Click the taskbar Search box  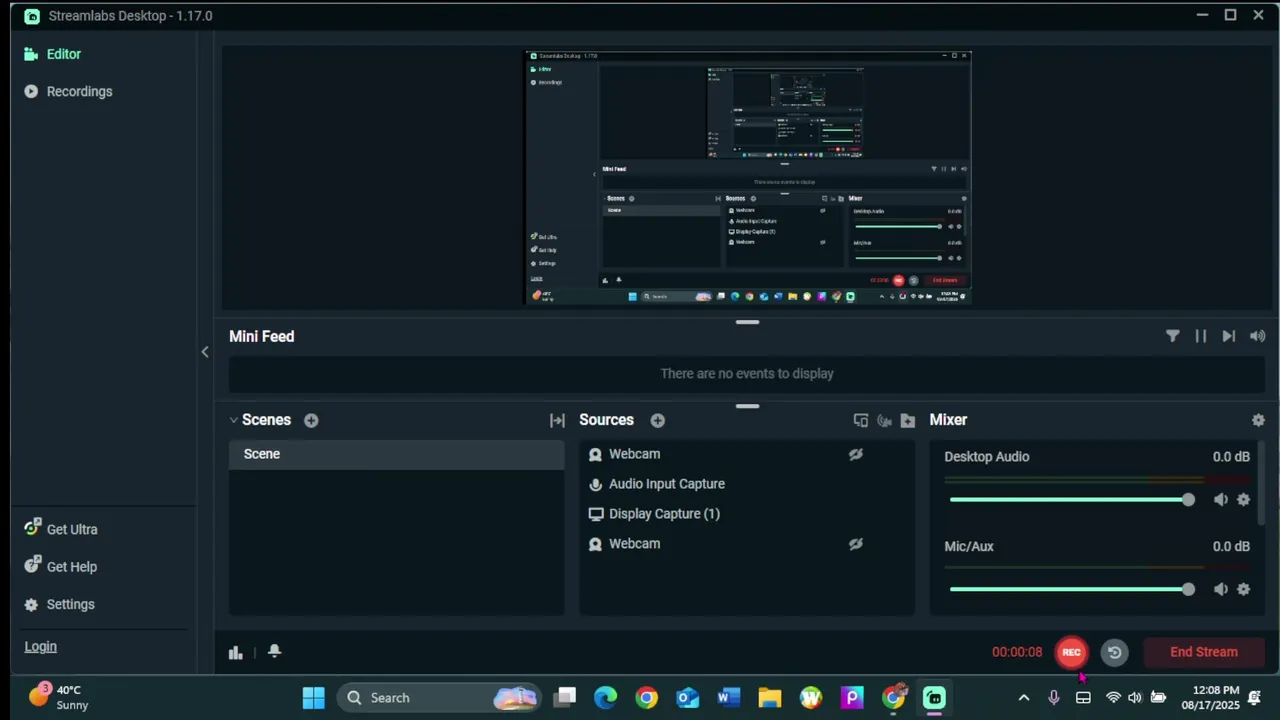(x=438, y=698)
